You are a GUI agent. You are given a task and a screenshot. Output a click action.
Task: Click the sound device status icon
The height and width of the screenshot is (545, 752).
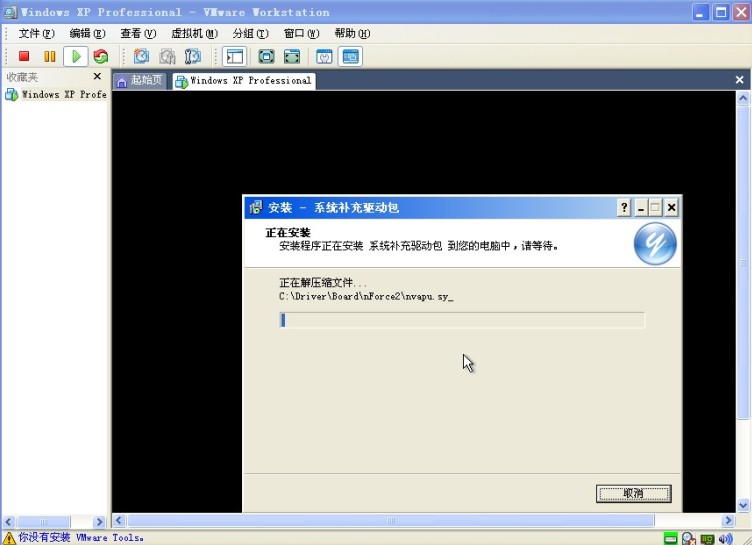pyautogui.click(x=725, y=538)
